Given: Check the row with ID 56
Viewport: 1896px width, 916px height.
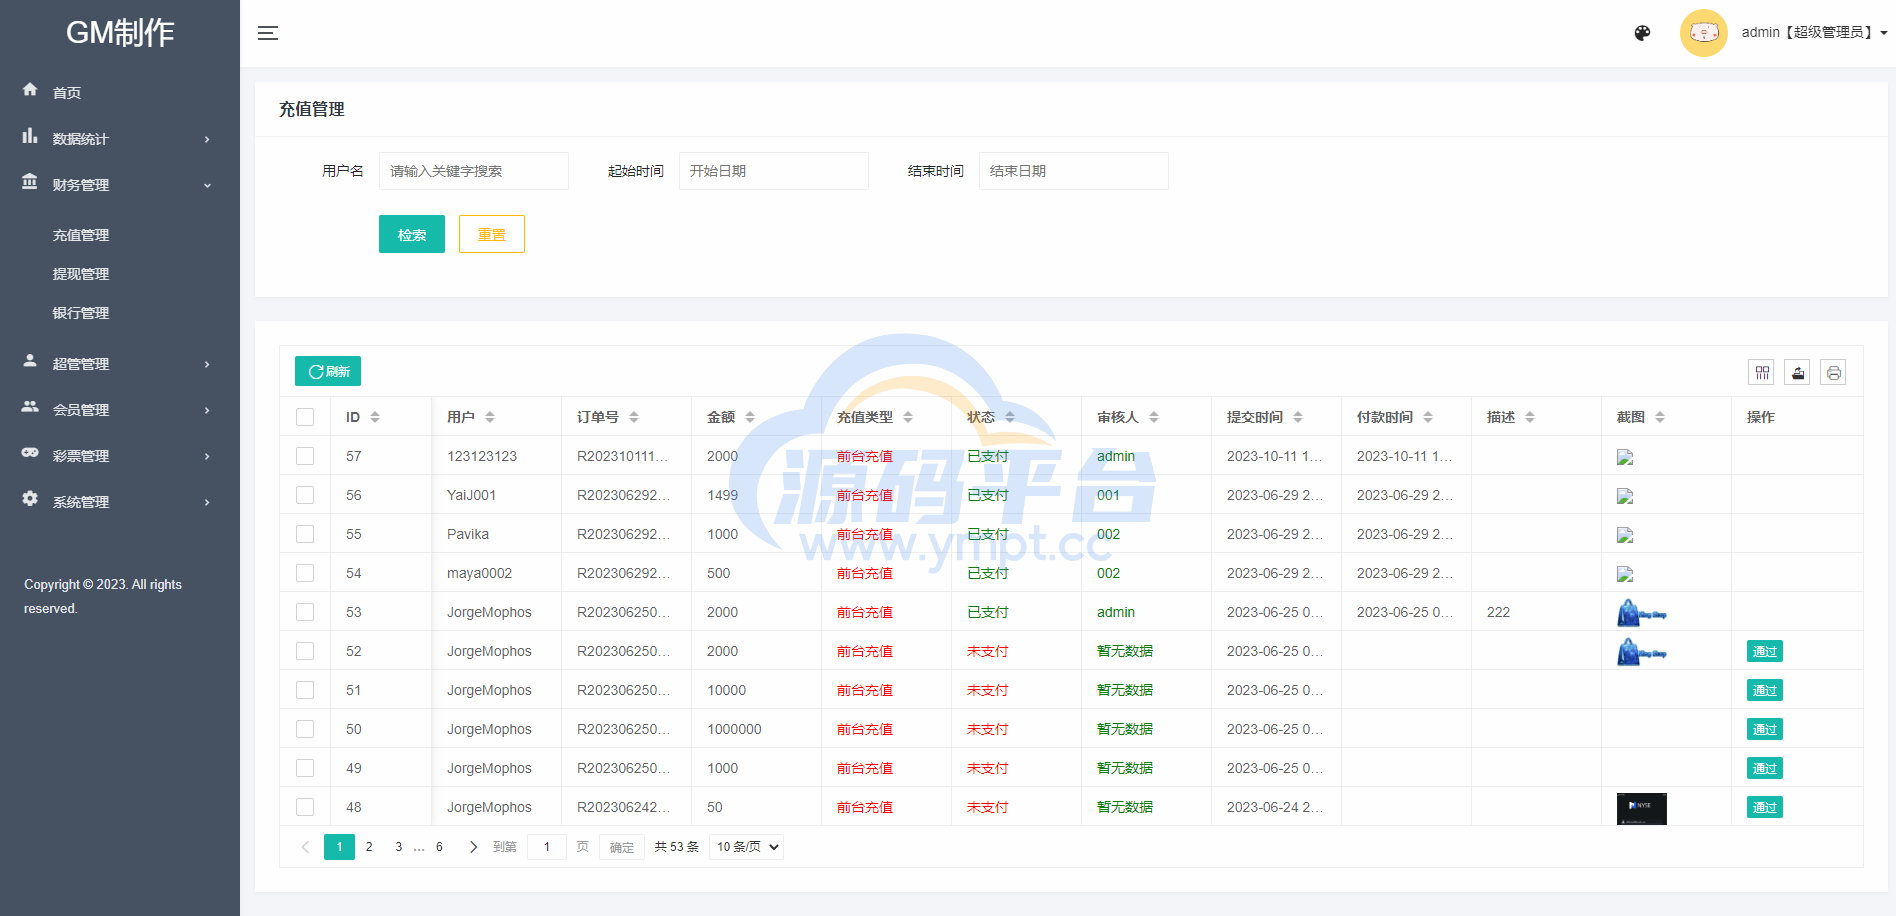Looking at the screenshot, I should (x=305, y=495).
